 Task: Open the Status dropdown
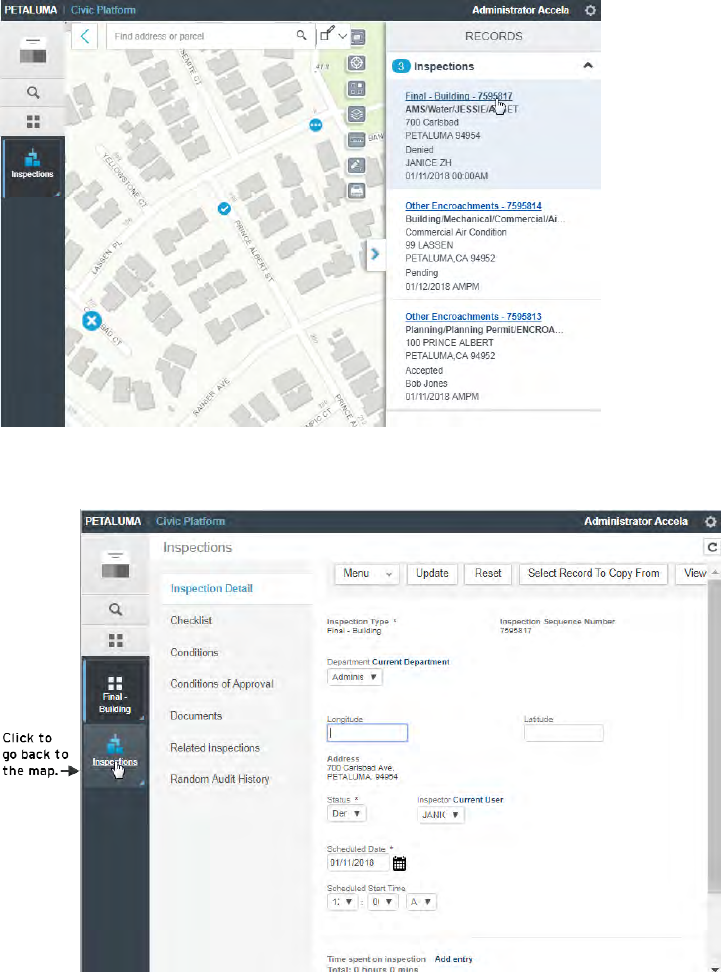coord(347,813)
